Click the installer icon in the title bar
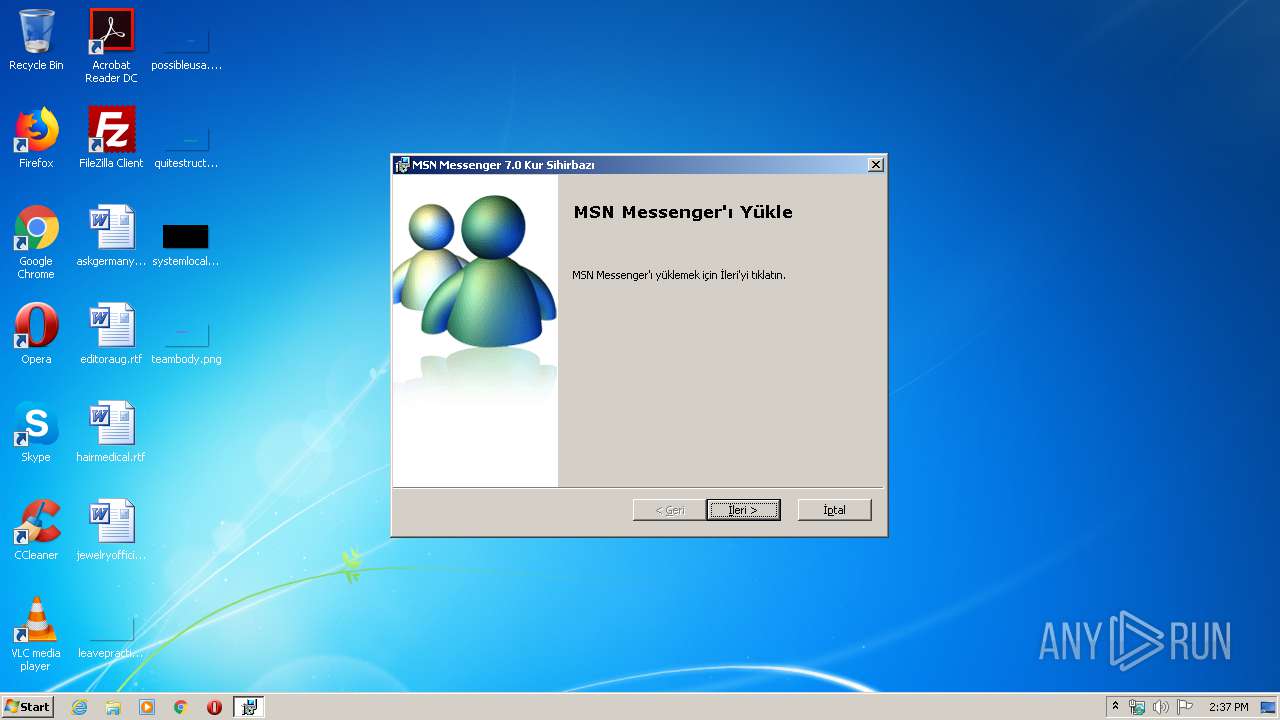Viewport: 1280px width, 720px height. 402,165
